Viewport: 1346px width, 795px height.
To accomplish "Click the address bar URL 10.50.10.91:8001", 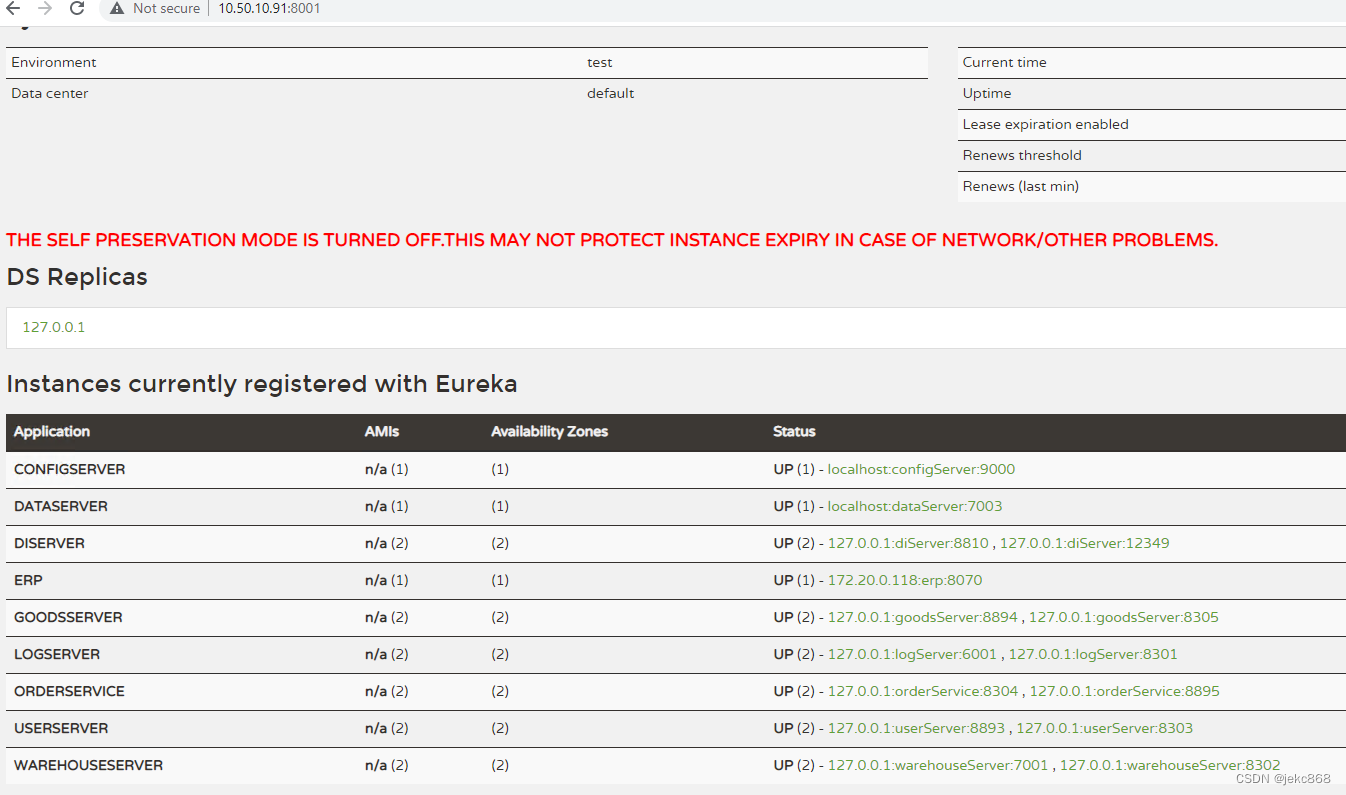I will [269, 8].
